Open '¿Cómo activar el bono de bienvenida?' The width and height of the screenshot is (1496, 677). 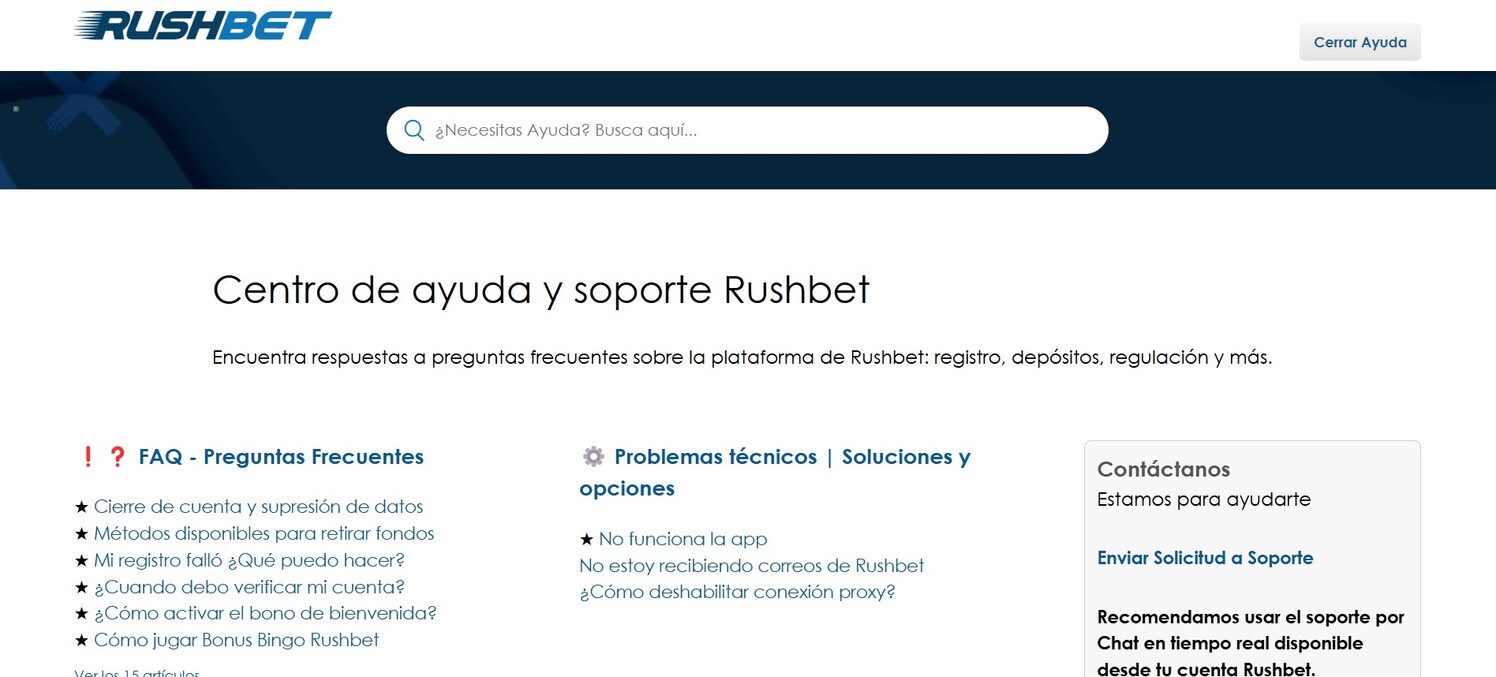265,613
